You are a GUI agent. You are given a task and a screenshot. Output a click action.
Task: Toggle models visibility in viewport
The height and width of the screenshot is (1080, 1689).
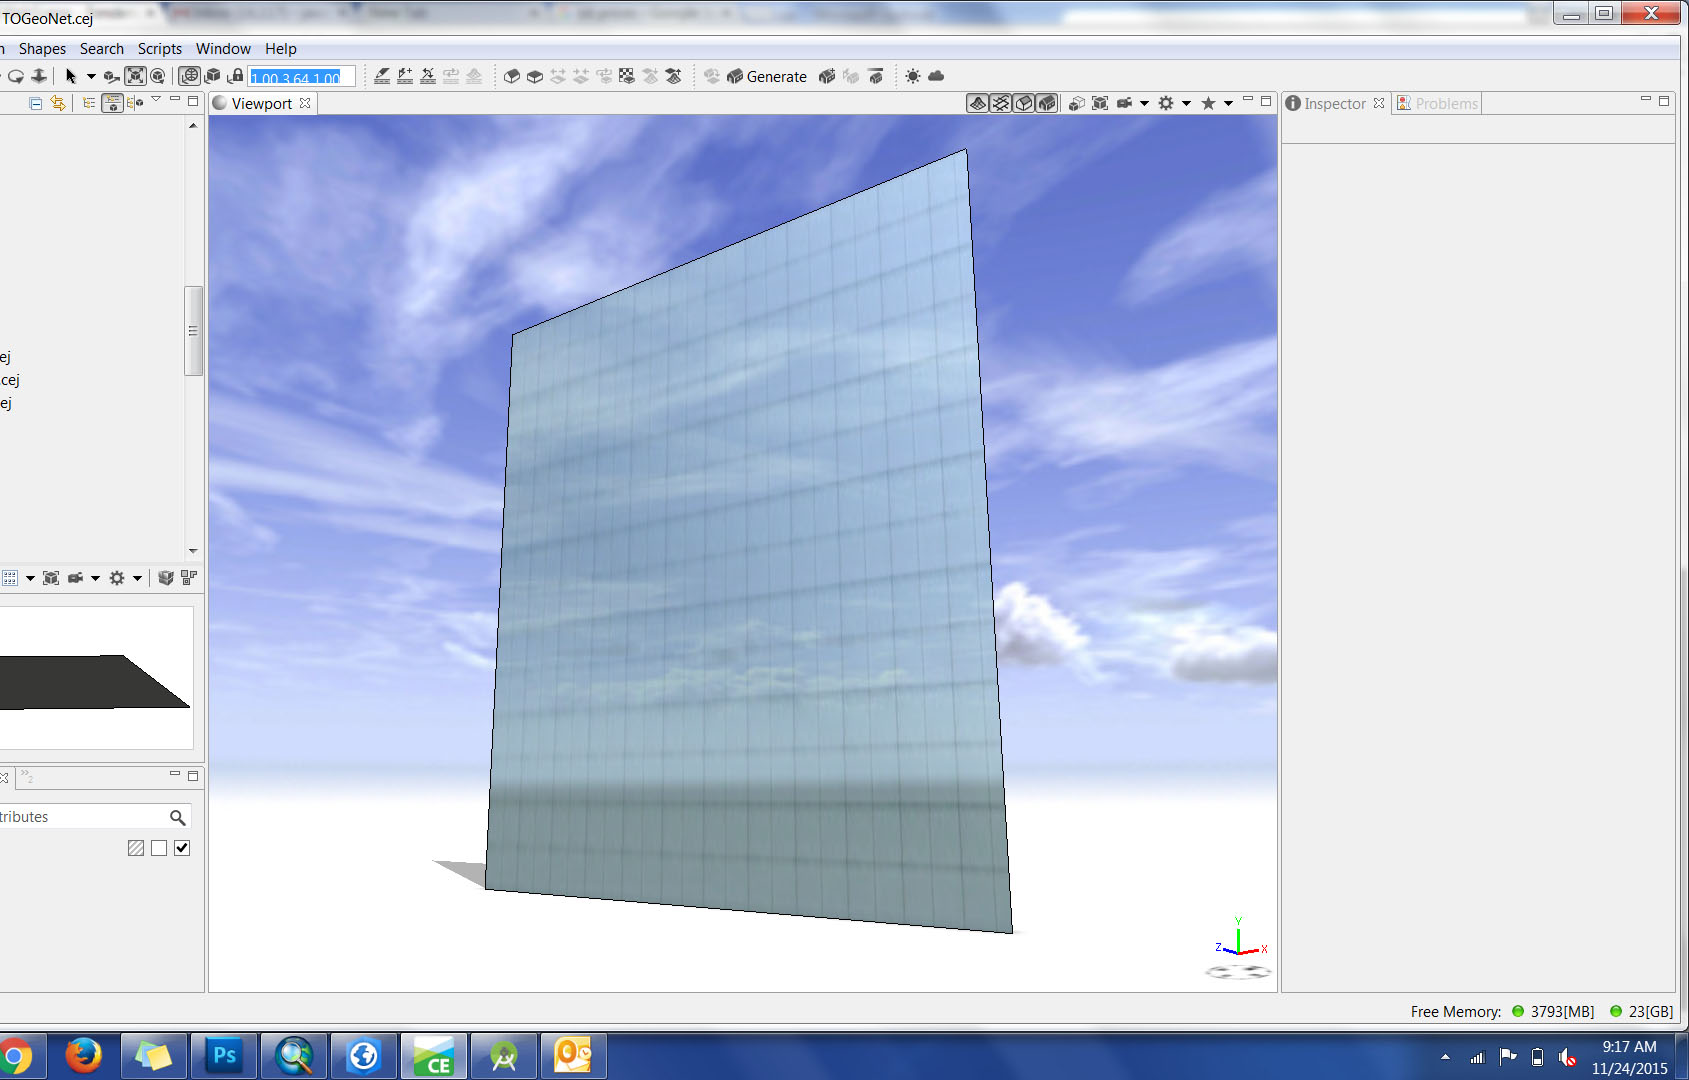tap(1047, 103)
